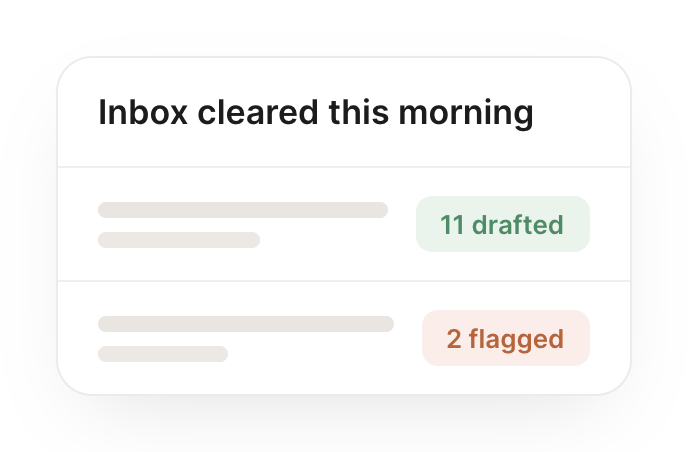Click the word "flagged" in the red badge
688x452 pixels.
pos(516,340)
